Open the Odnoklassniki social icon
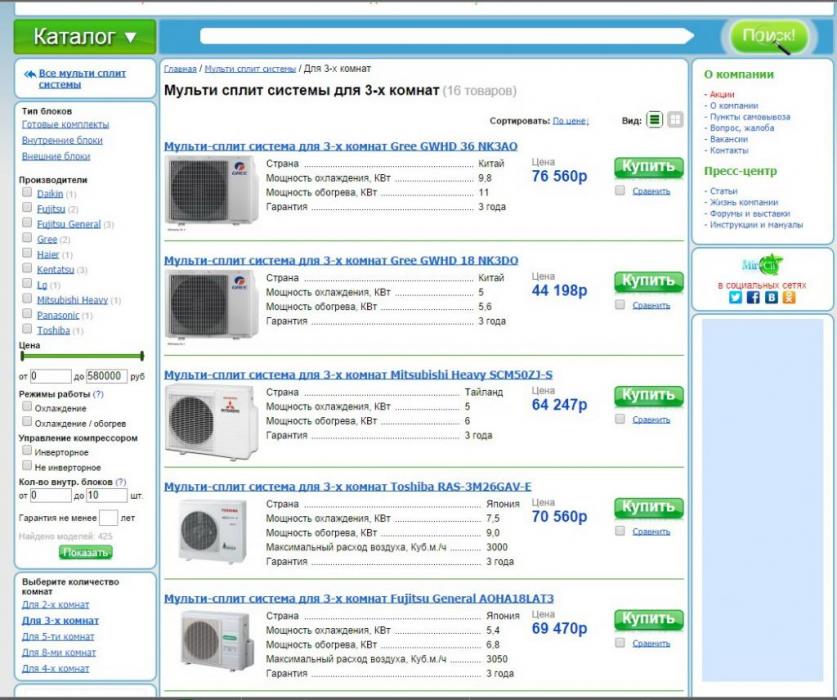 [x=788, y=297]
